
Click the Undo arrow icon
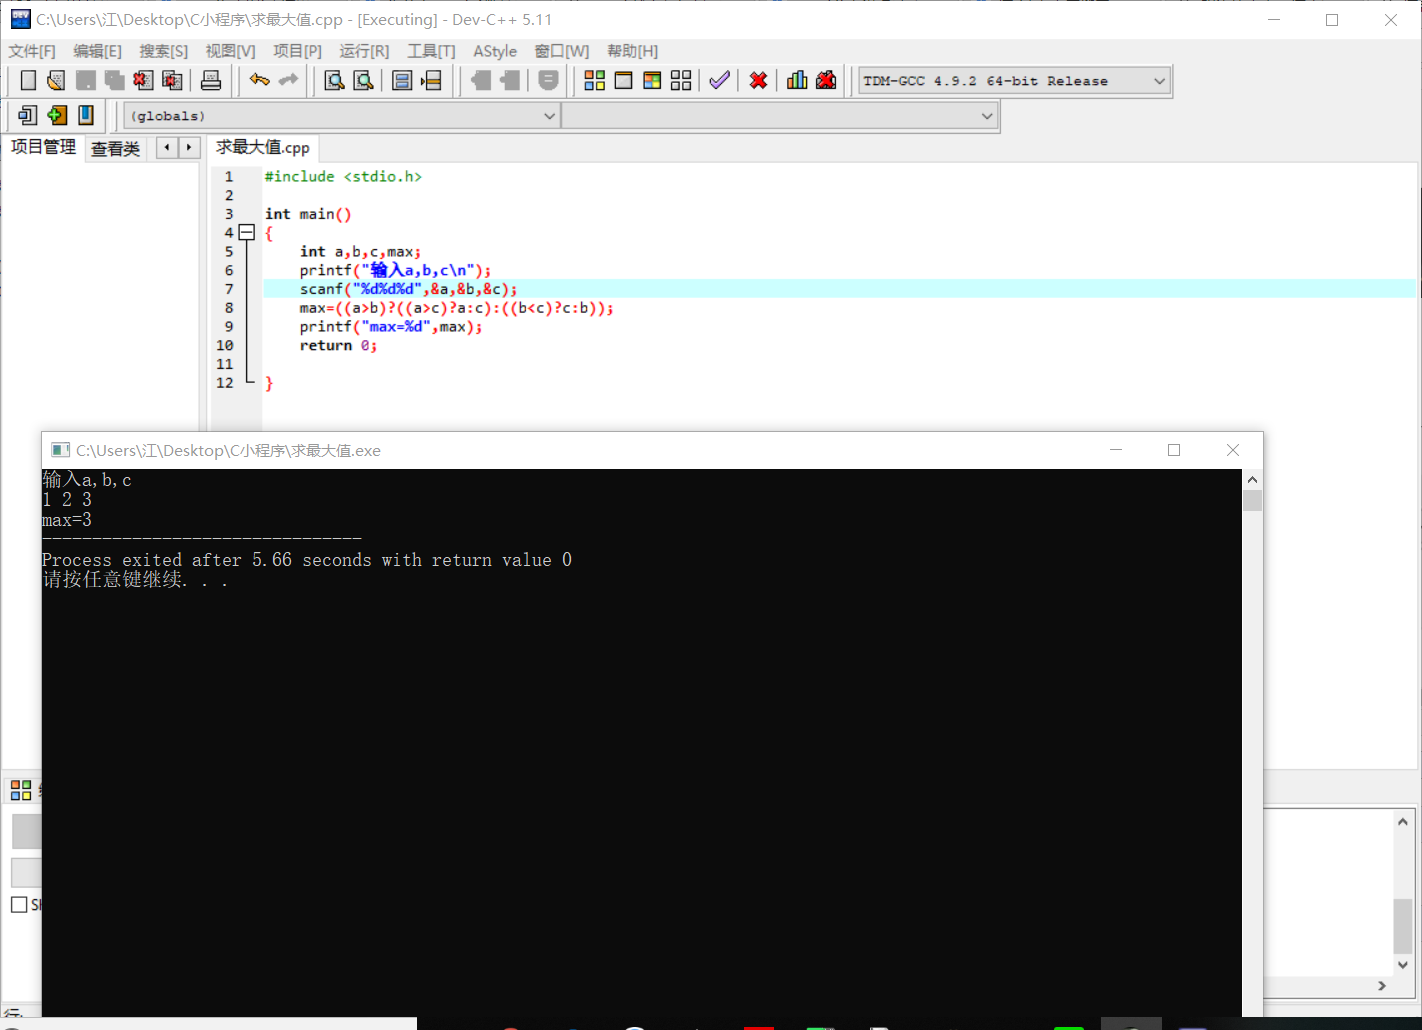(x=260, y=80)
